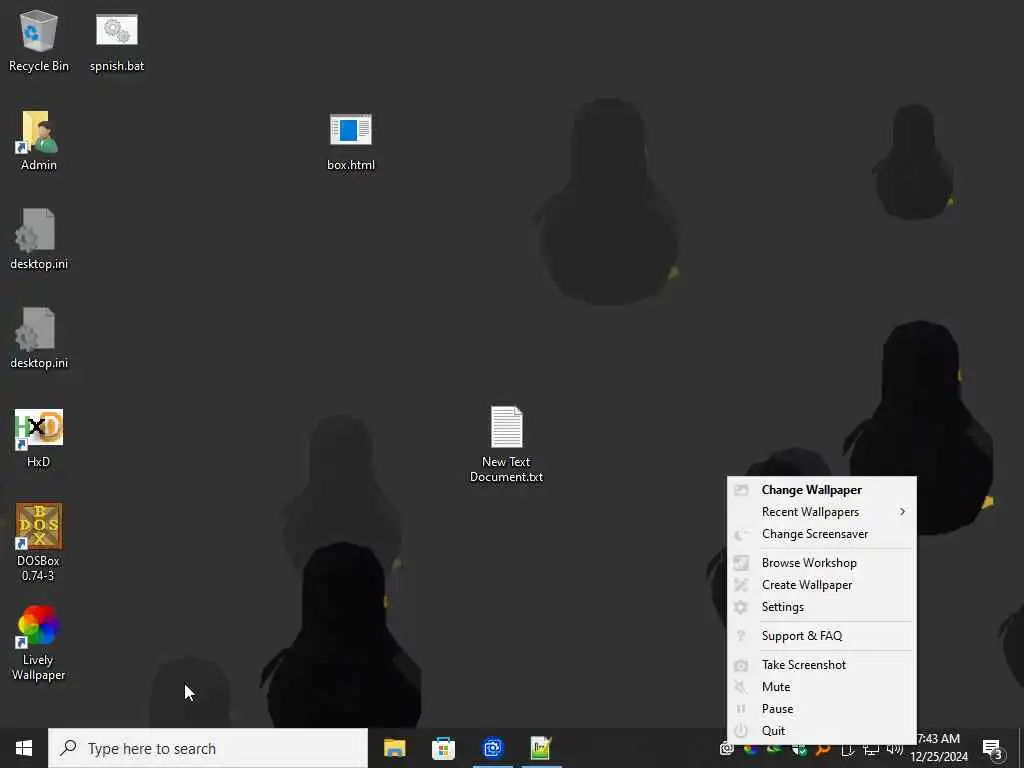
Task: Switch to Wallpaper Engine taskbar button
Action: pyautogui.click(x=492, y=748)
